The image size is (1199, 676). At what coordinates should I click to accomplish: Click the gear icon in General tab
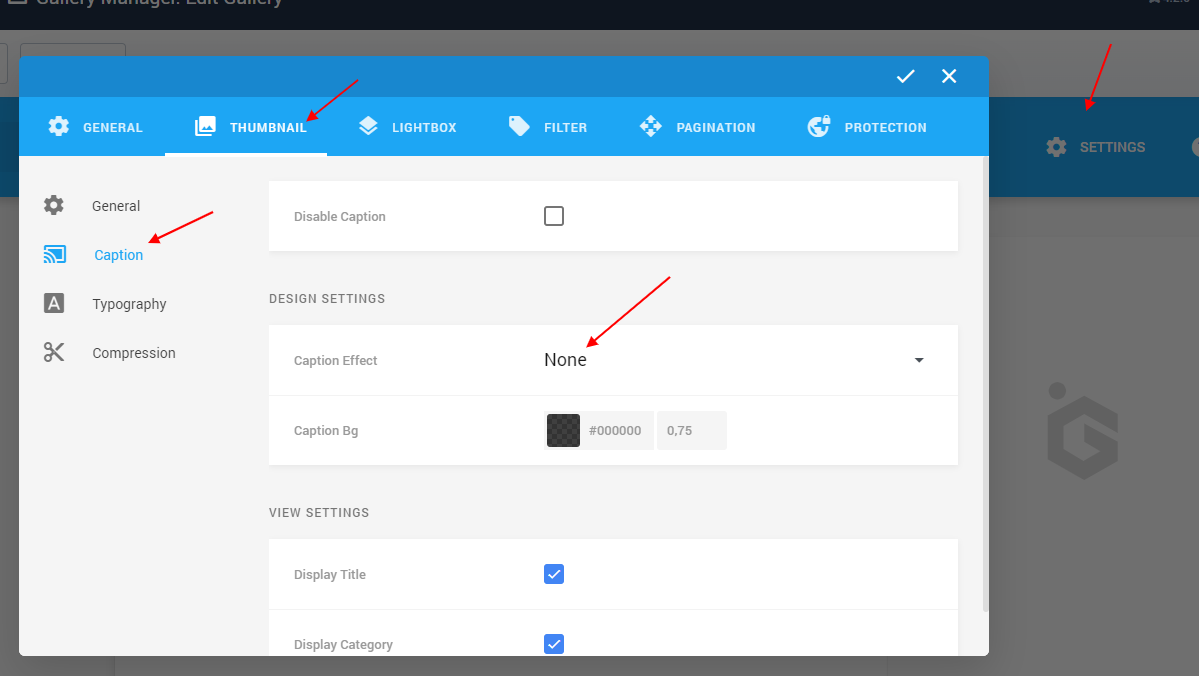(59, 126)
